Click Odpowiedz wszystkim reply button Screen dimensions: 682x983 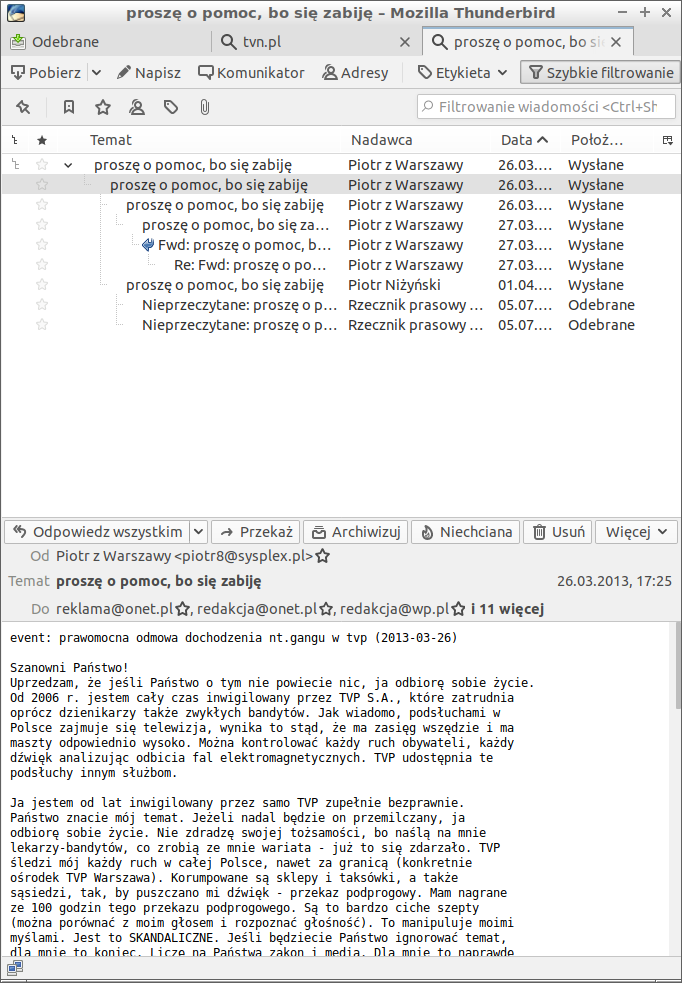pyautogui.click(x=97, y=532)
